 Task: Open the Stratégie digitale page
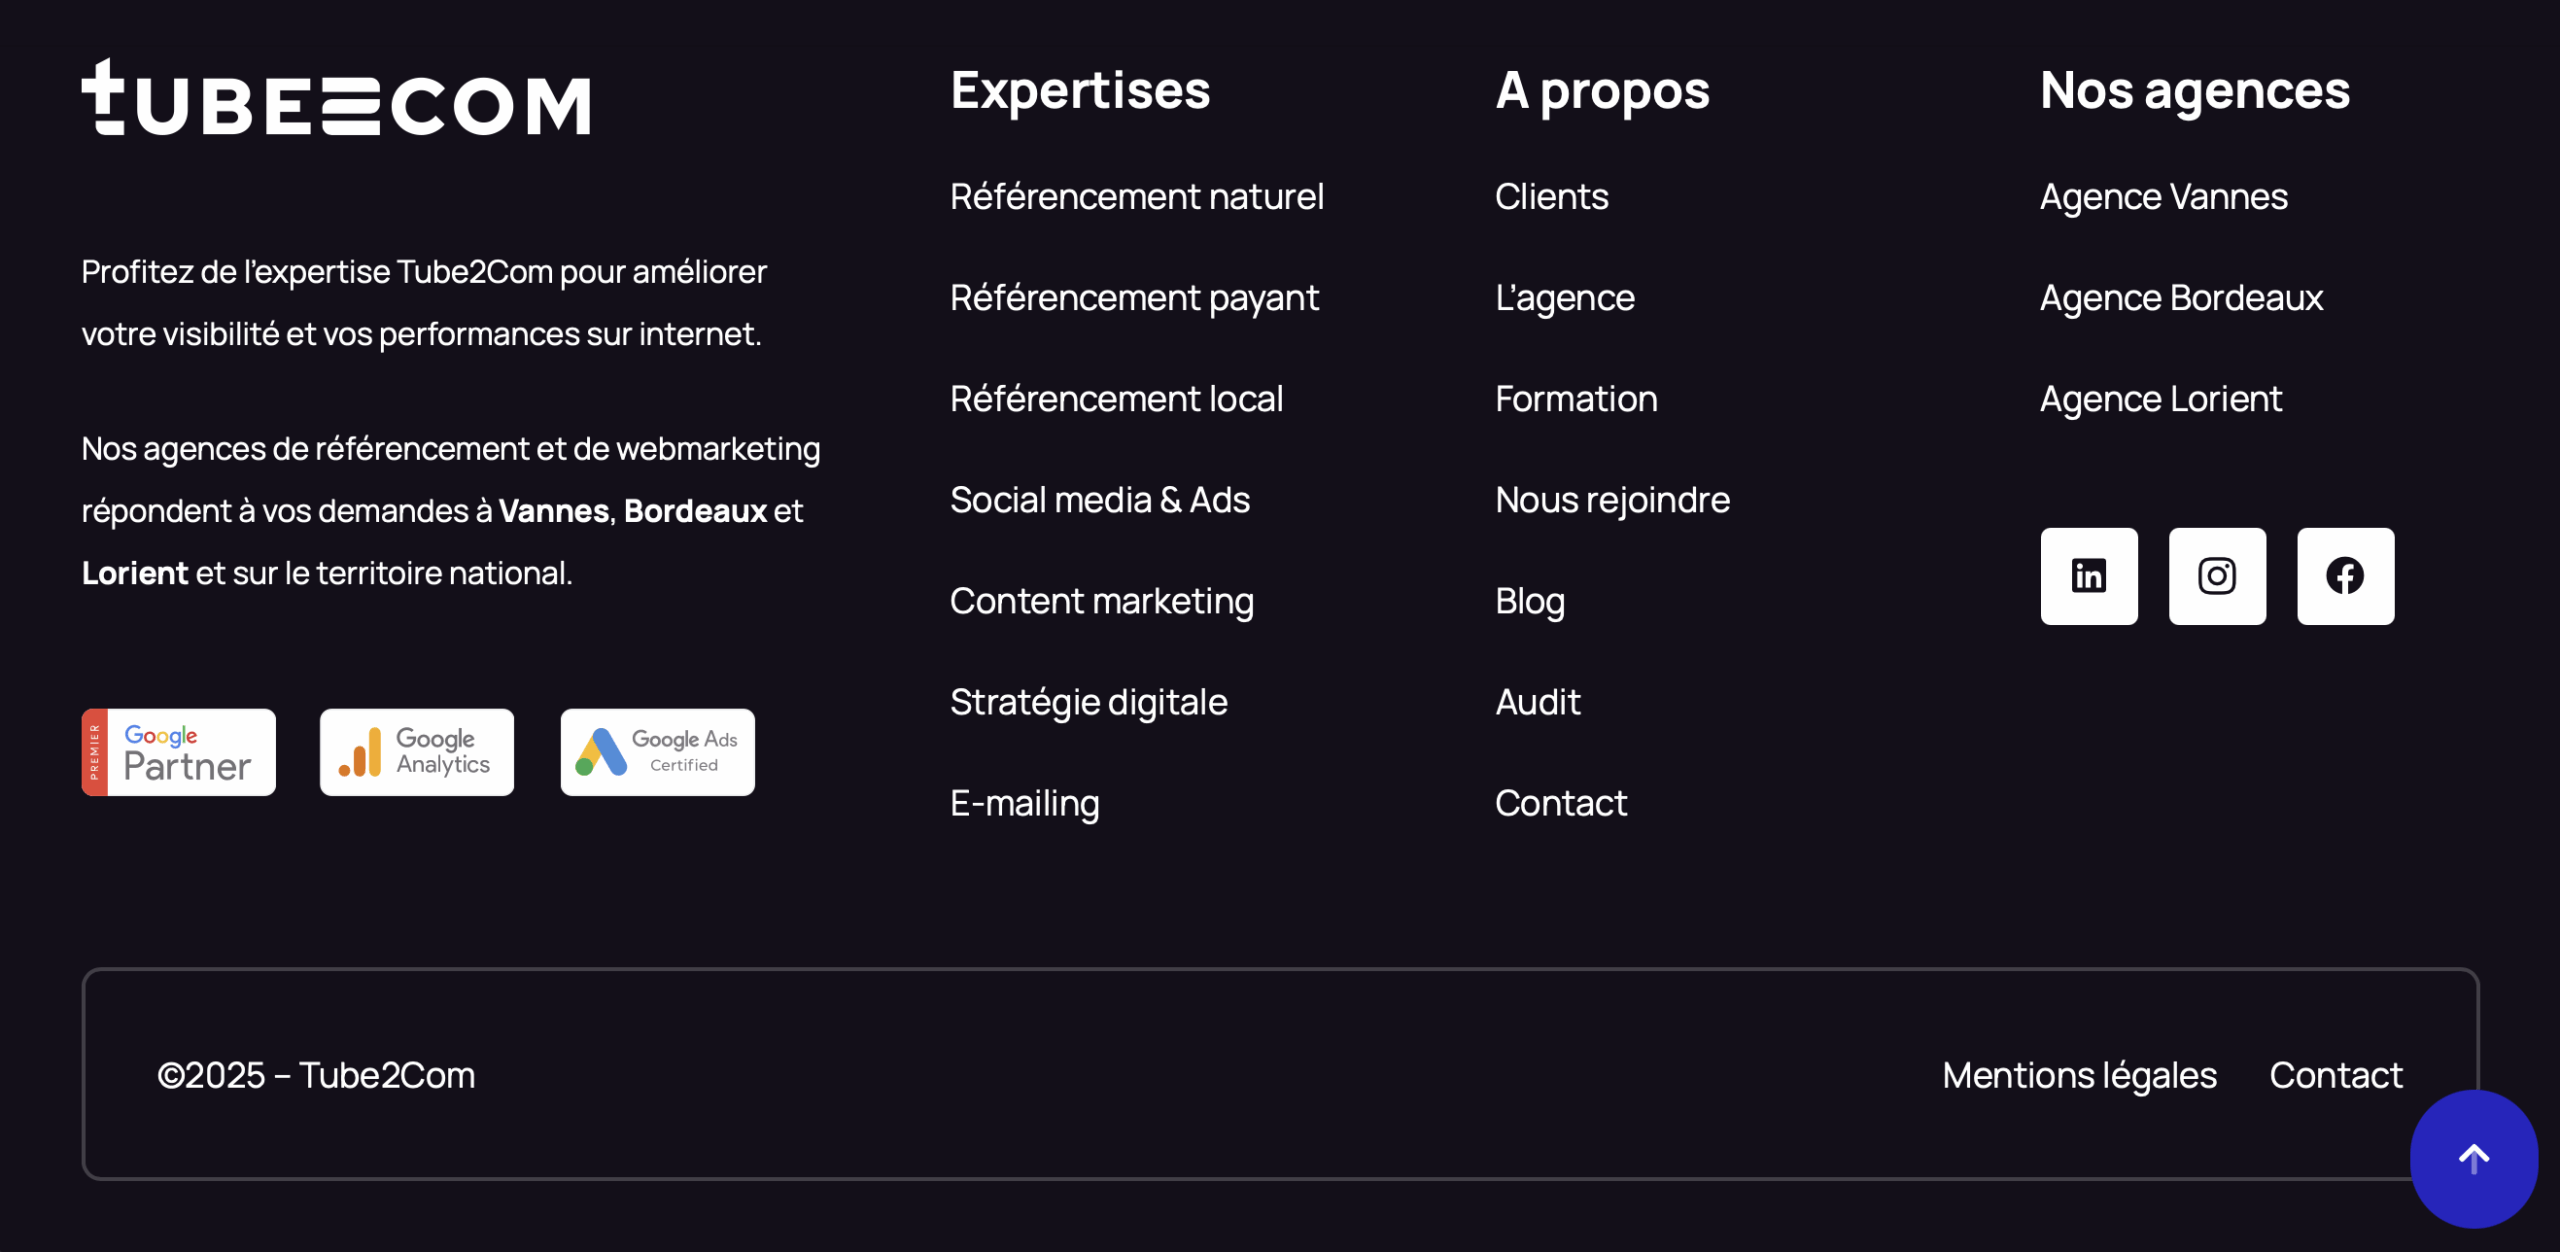click(1089, 701)
